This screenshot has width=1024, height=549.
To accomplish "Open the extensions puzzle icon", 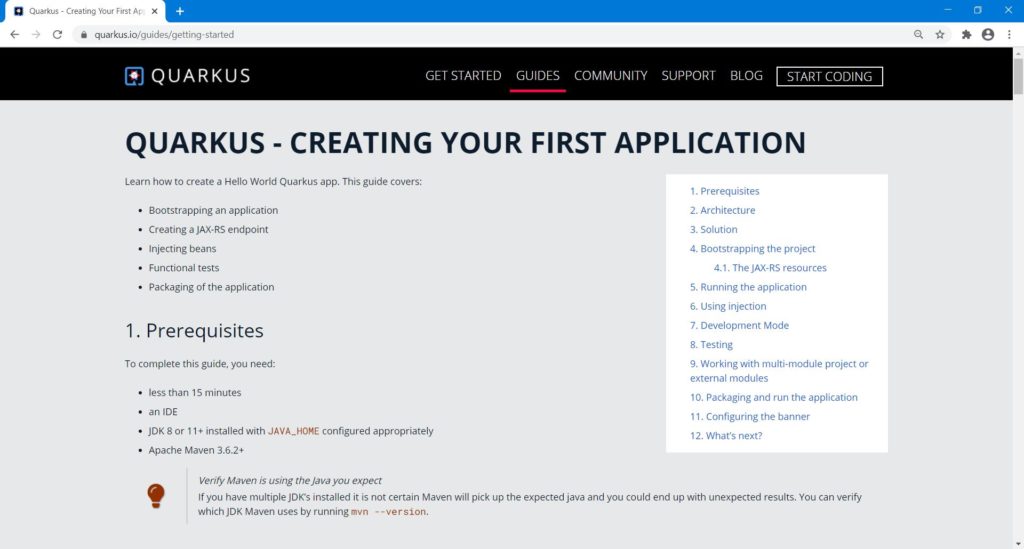I will click(967, 35).
